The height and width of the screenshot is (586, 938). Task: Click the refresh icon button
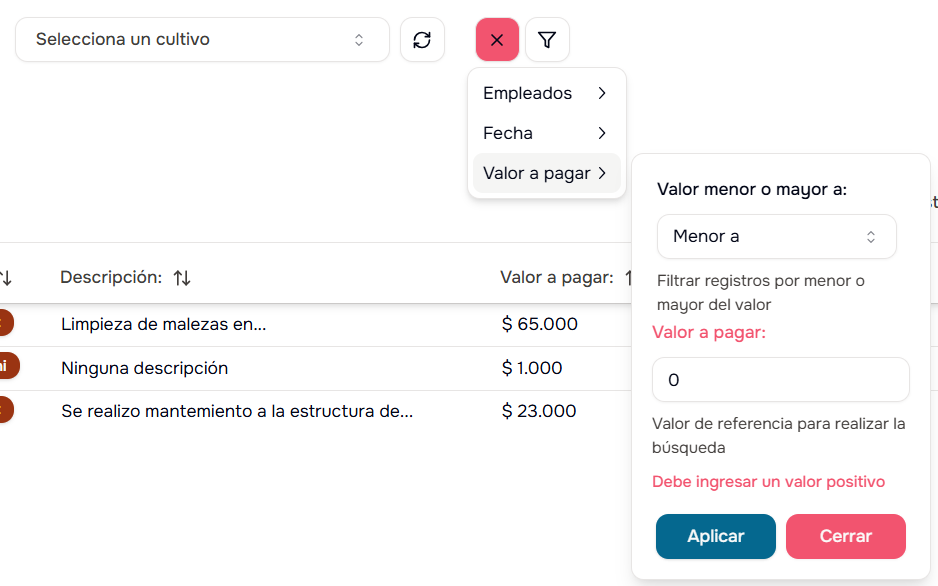coord(422,40)
